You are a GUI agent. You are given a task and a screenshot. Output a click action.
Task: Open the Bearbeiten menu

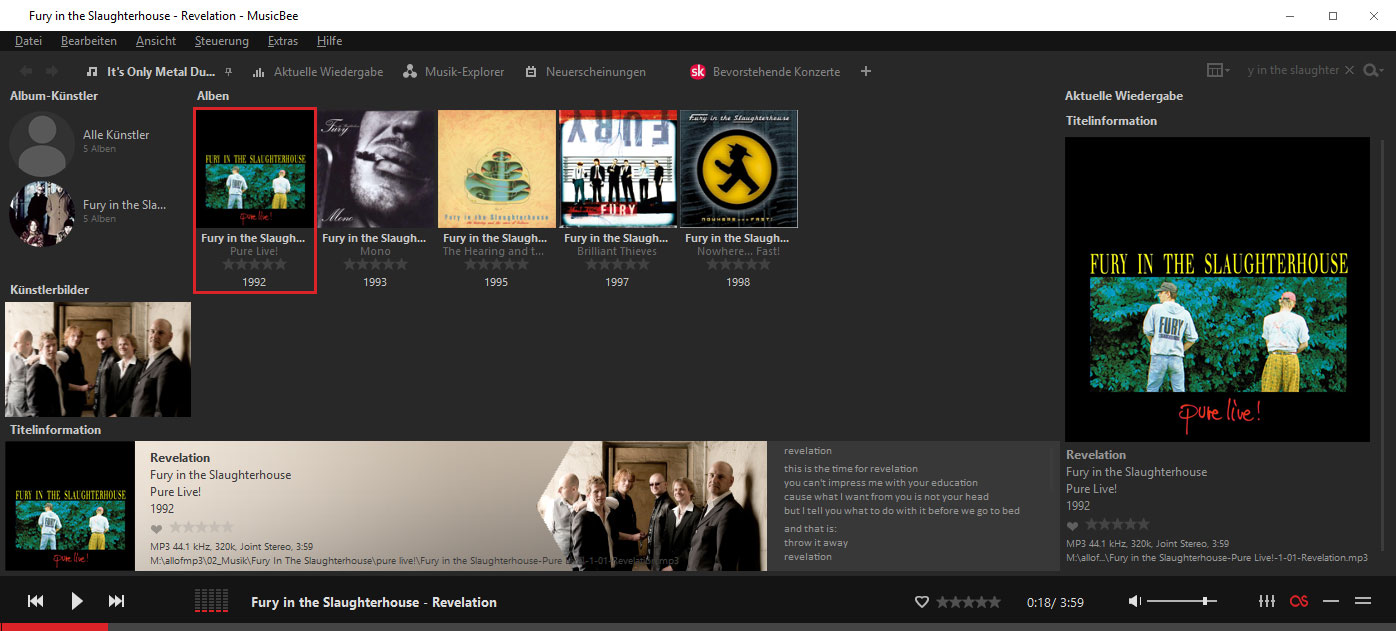88,41
